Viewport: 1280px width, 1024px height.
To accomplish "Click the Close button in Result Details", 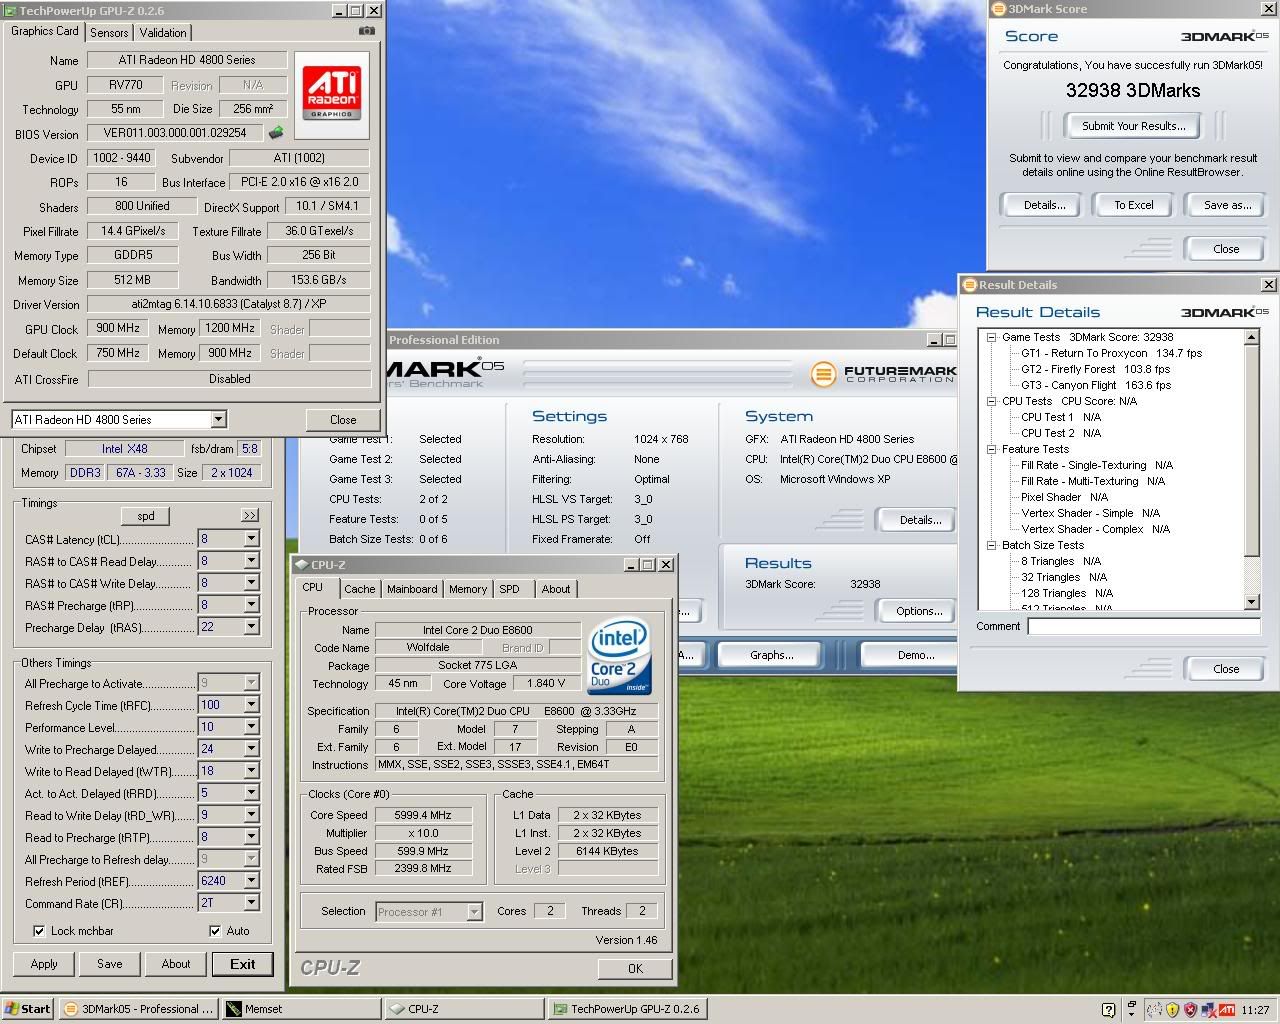I will click(x=1226, y=669).
